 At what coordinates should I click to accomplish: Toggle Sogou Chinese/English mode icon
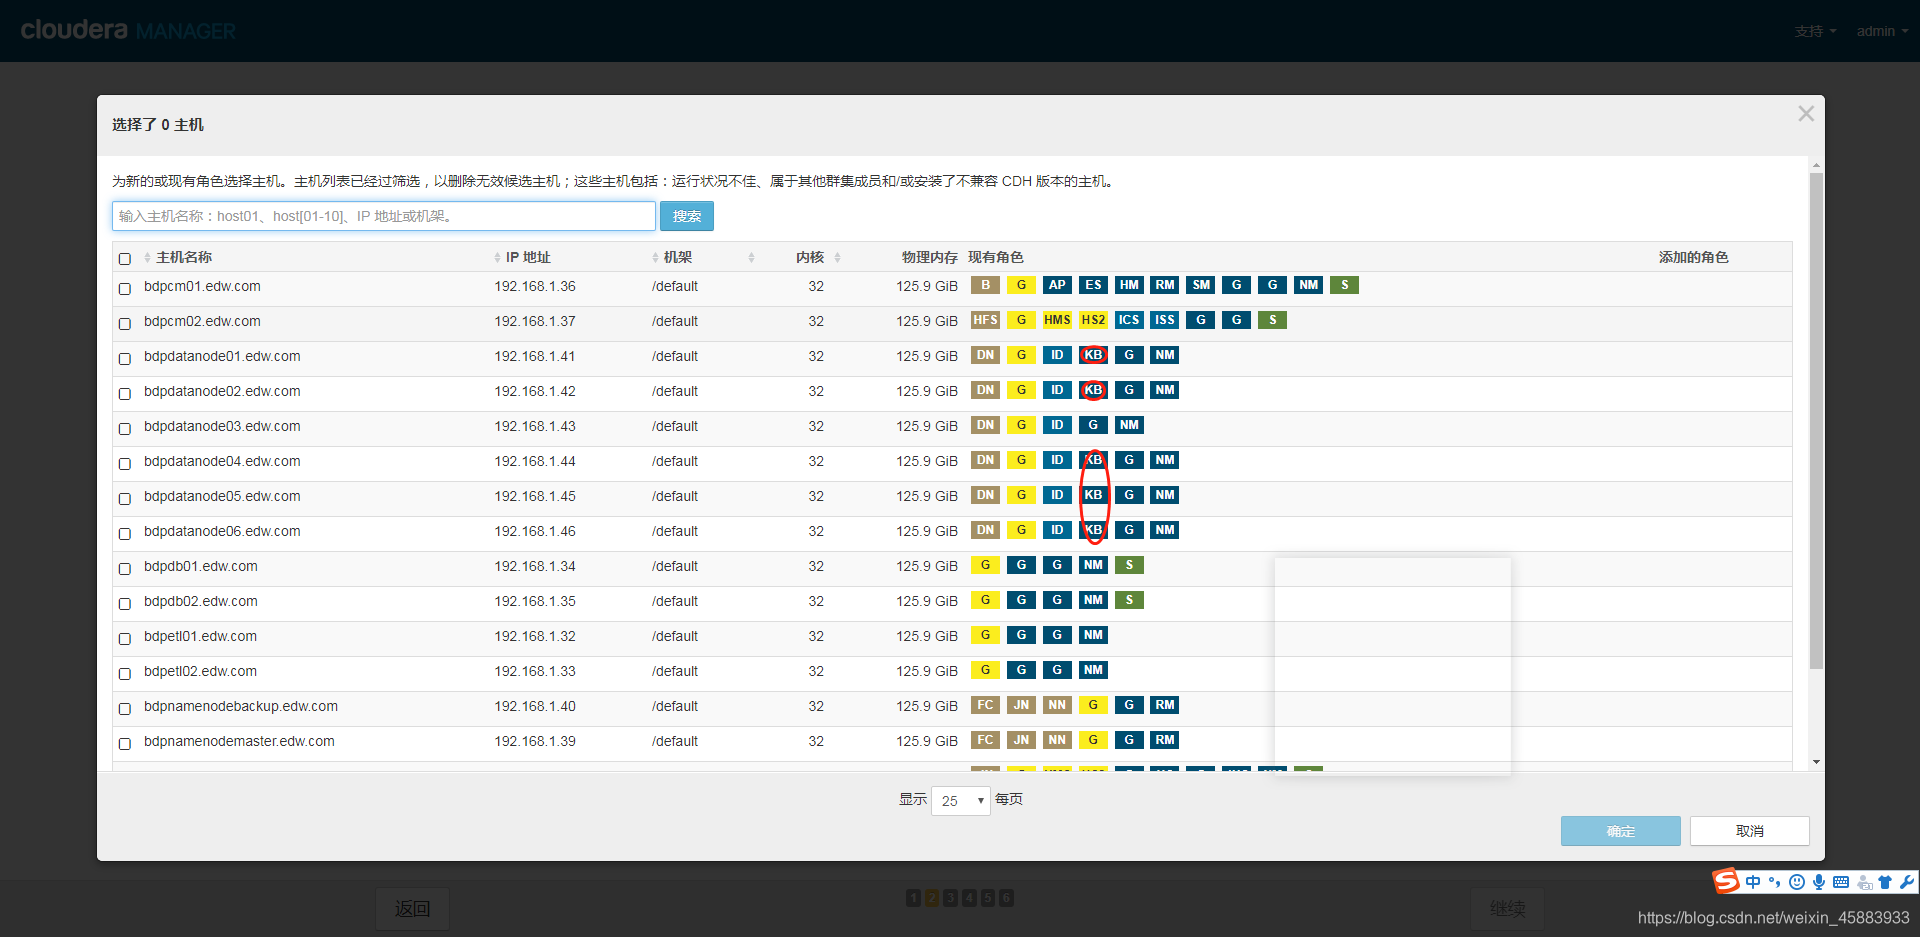pyautogui.click(x=1753, y=882)
